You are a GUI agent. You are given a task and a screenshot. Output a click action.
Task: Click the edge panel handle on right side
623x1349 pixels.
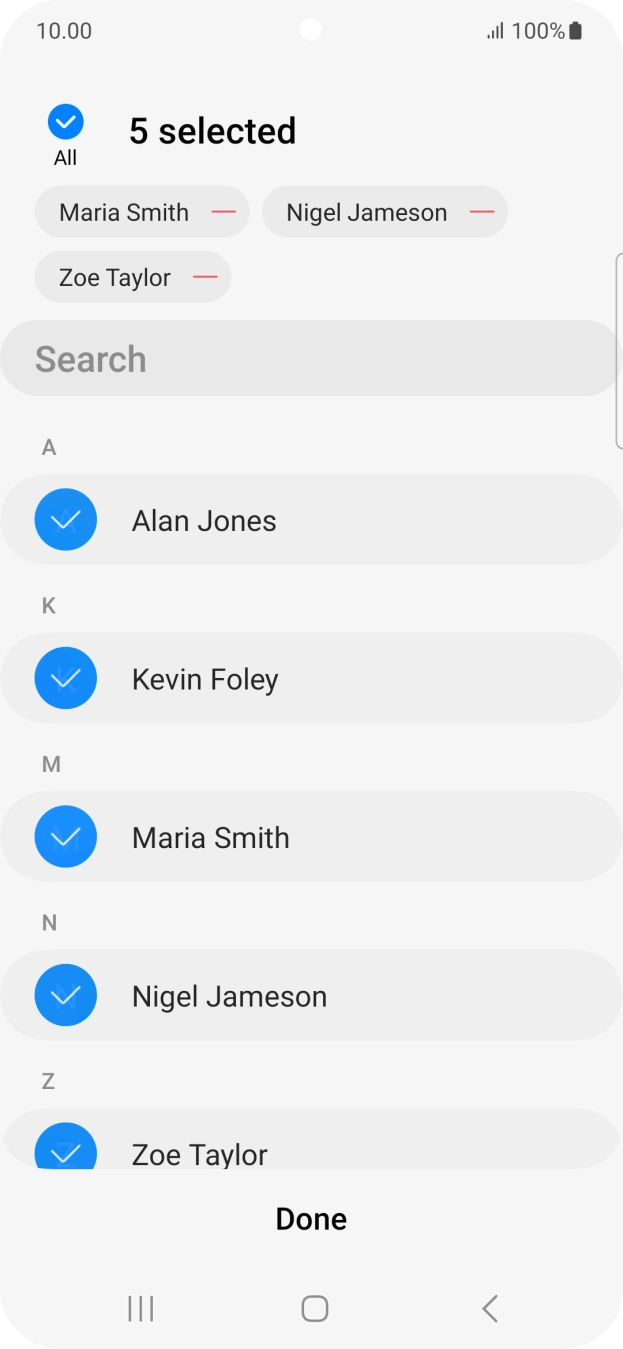coord(618,350)
